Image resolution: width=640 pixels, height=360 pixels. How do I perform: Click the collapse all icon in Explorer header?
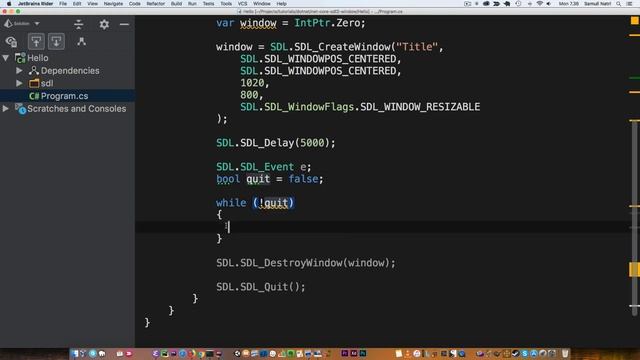click(x=78, y=24)
